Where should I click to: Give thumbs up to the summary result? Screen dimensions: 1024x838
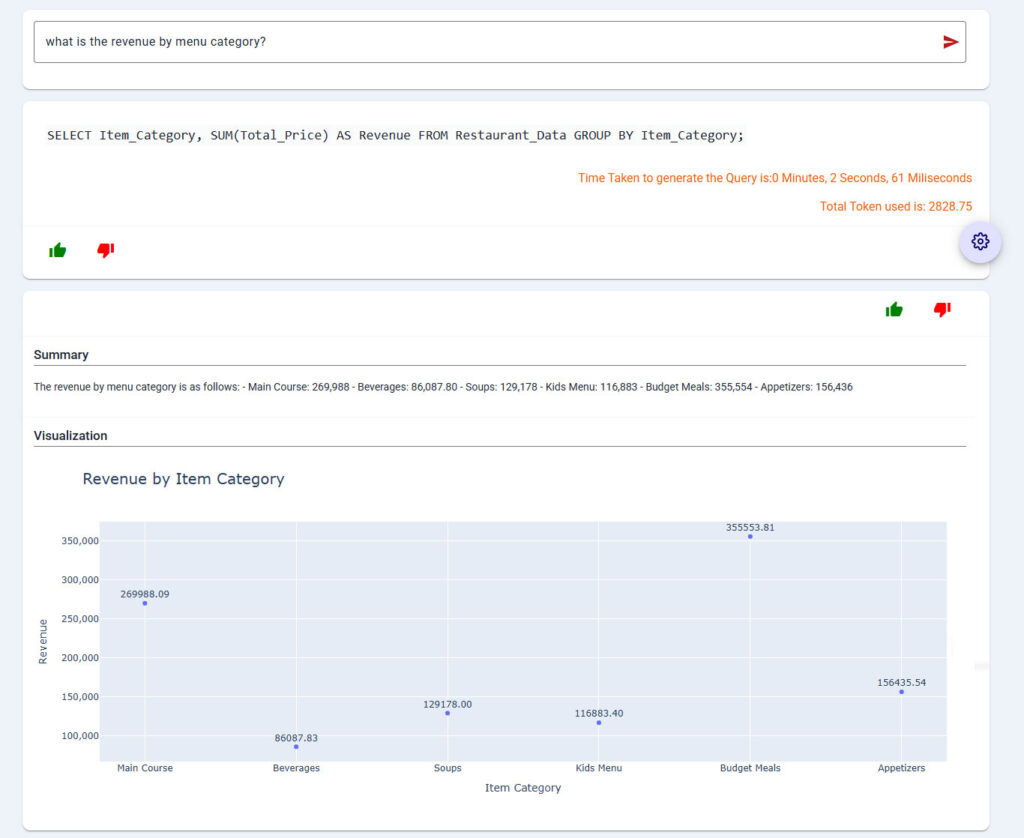[x=894, y=310]
